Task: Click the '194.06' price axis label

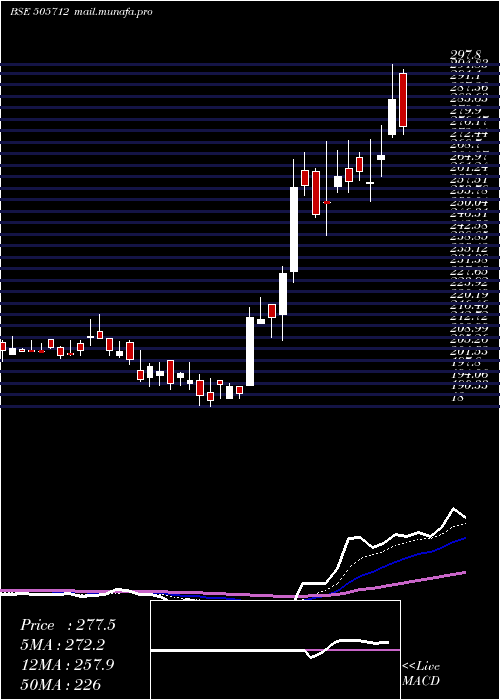Action: point(469,375)
